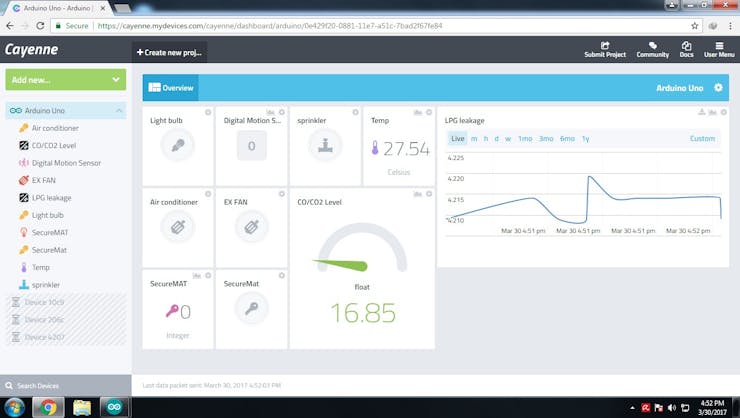The image size is (740, 418).
Task: Bookmark this page with star icon
Action: 695,26
